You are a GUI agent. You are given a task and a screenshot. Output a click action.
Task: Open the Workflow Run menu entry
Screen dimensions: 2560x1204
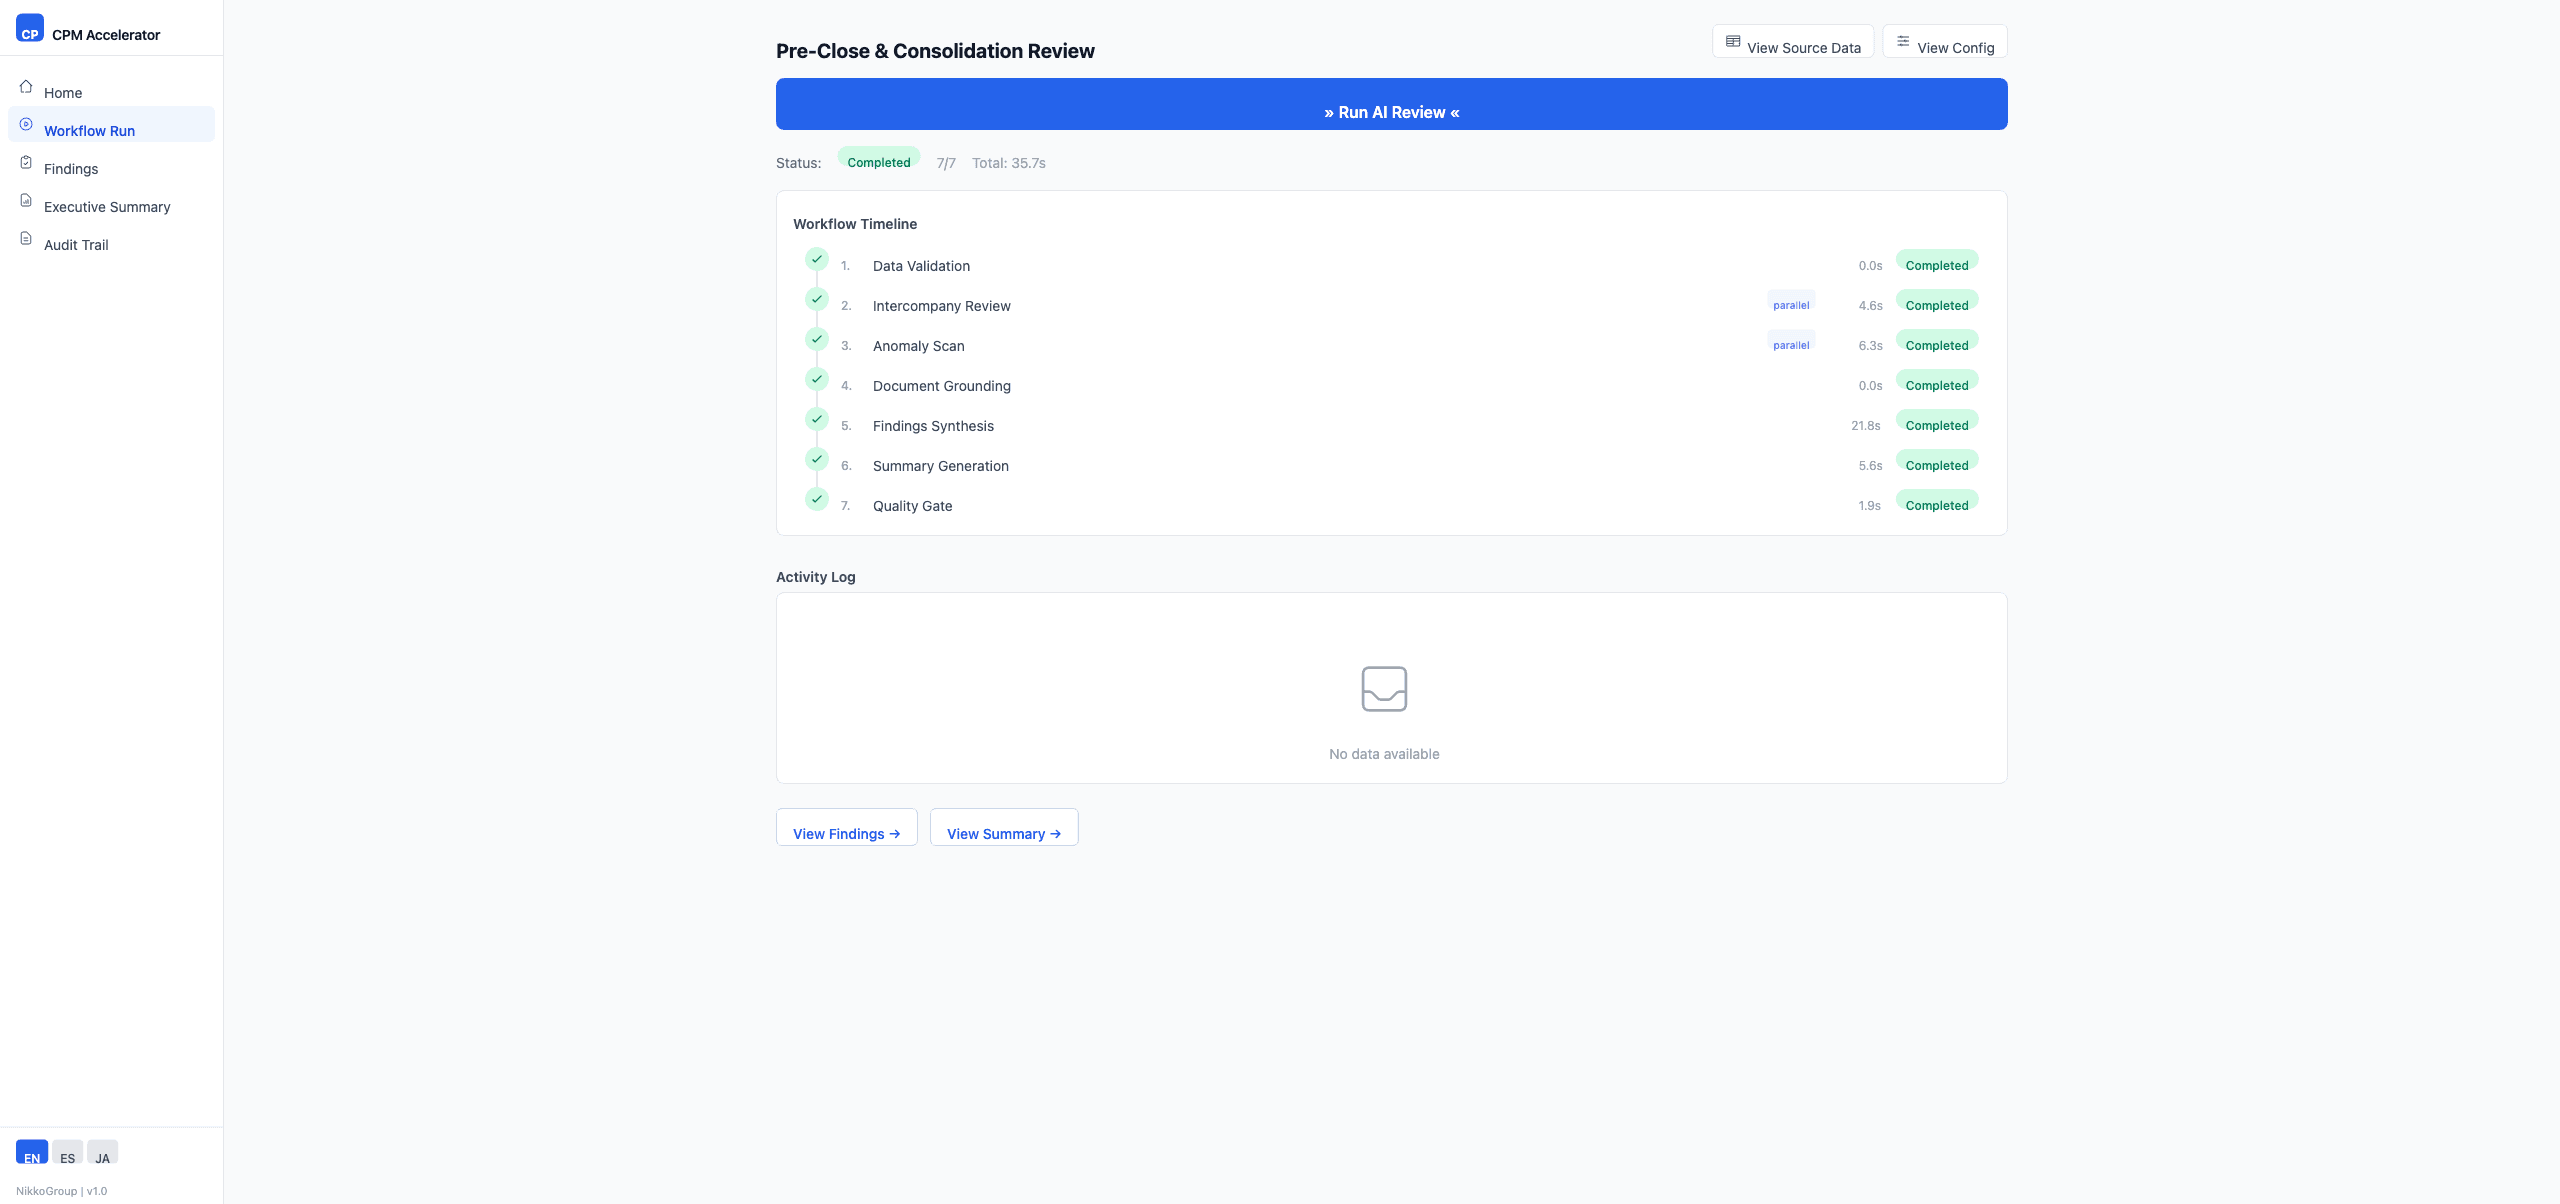[89, 130]
